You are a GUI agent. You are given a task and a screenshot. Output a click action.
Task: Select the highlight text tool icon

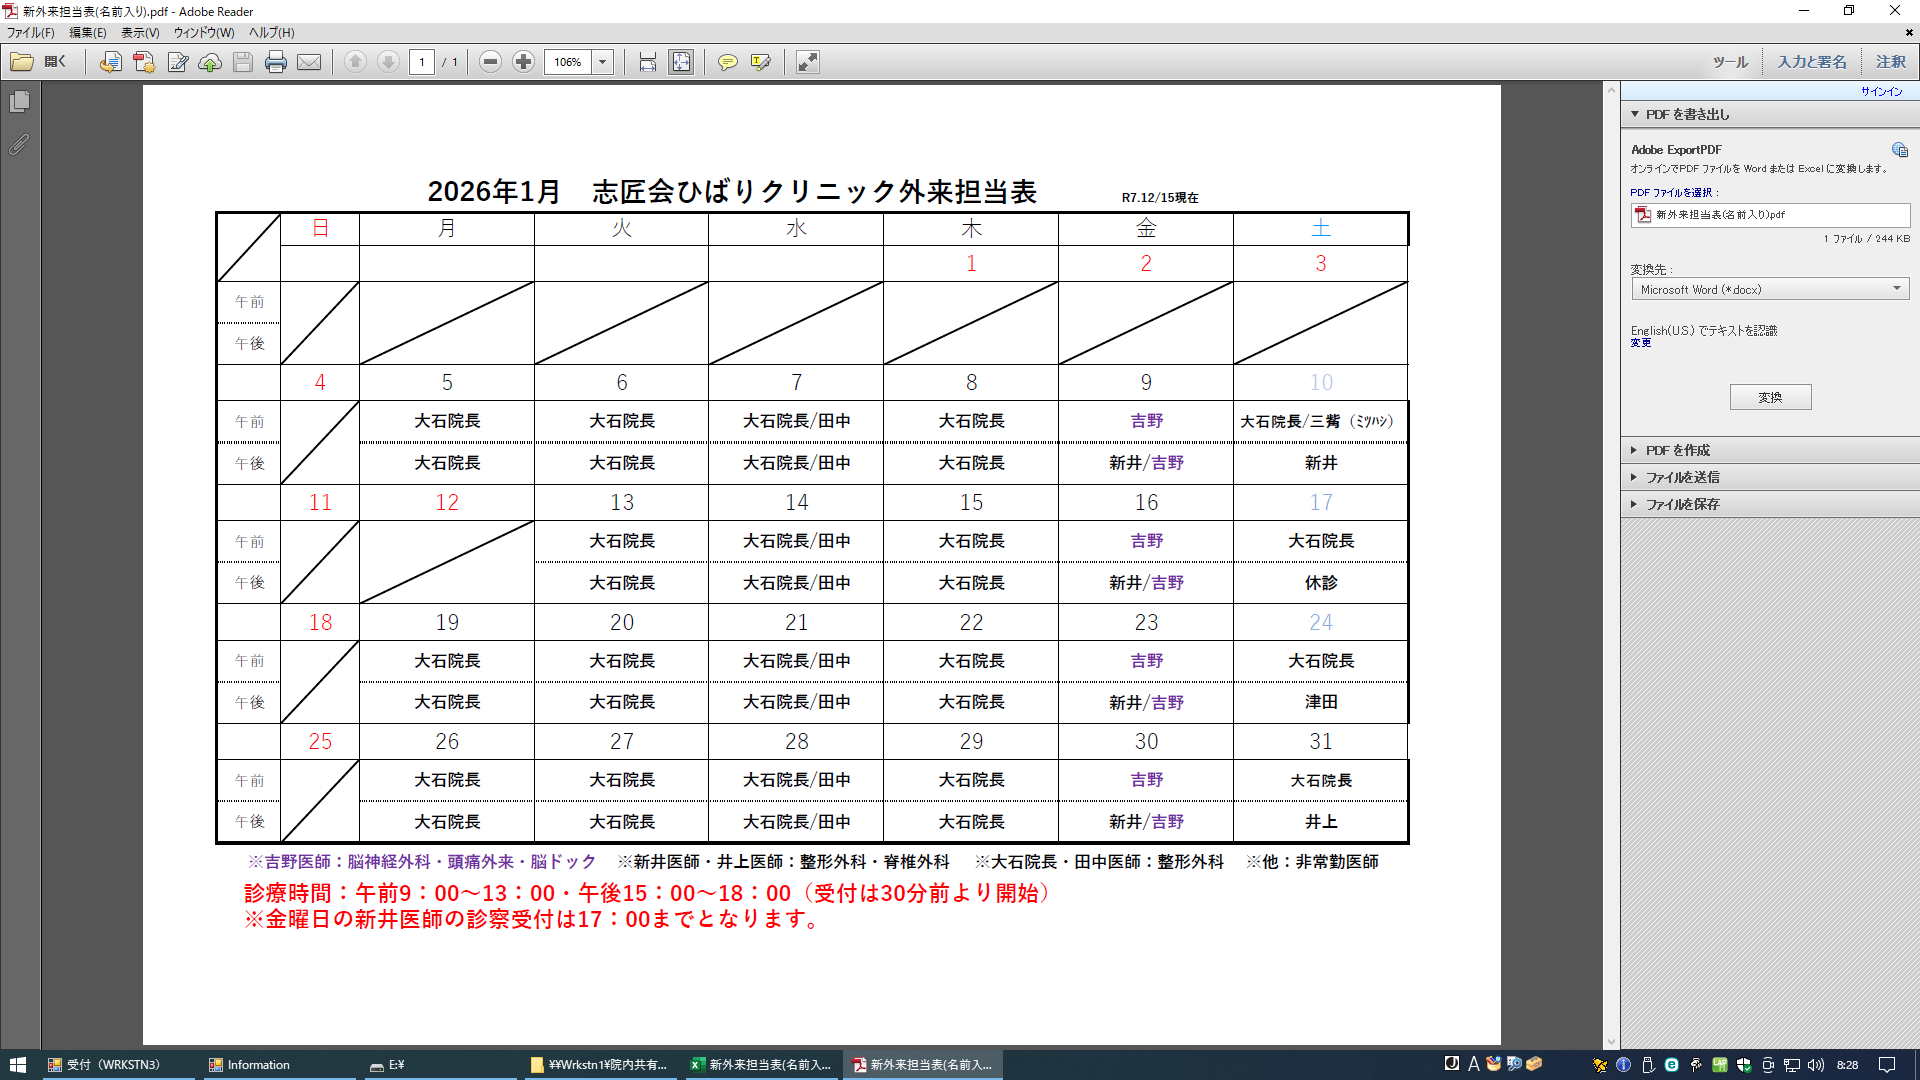[760, 62]
